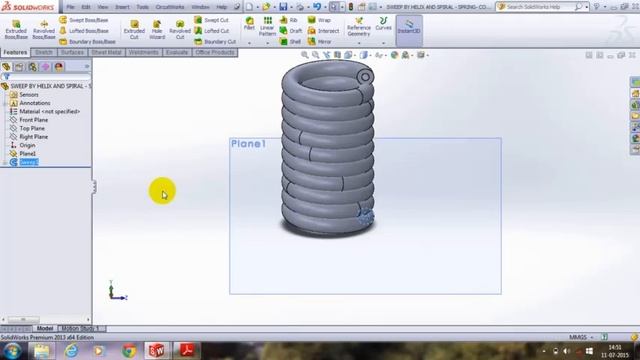This screenshot has width=640, height=360.
Task: Select Material not specified tree item
Action: [49, 111]
